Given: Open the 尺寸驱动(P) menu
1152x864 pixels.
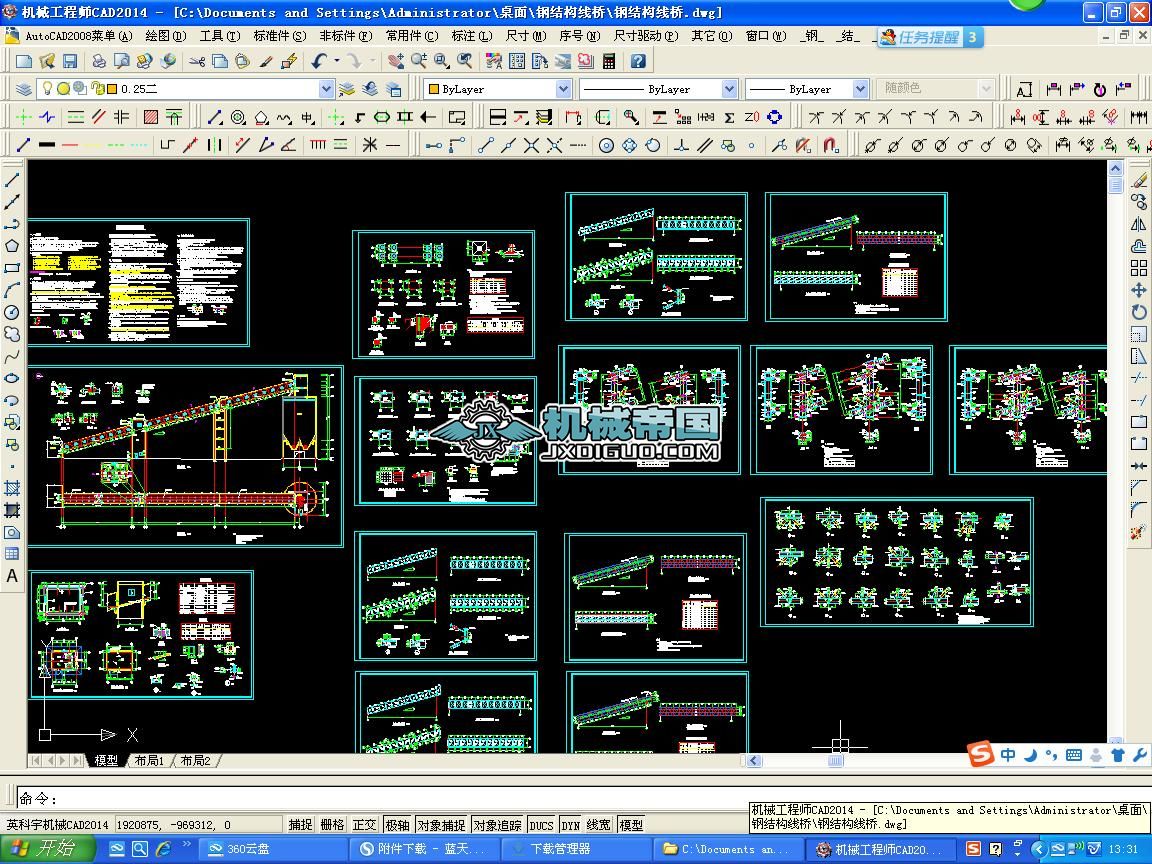Looking at the screenshot, I should (x=646, y=35).
